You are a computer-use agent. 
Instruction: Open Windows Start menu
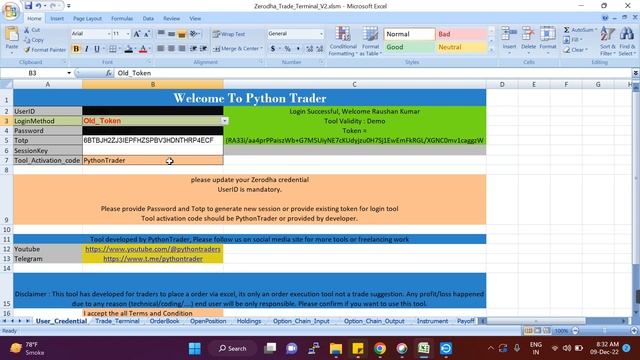[x=195, y=349]
